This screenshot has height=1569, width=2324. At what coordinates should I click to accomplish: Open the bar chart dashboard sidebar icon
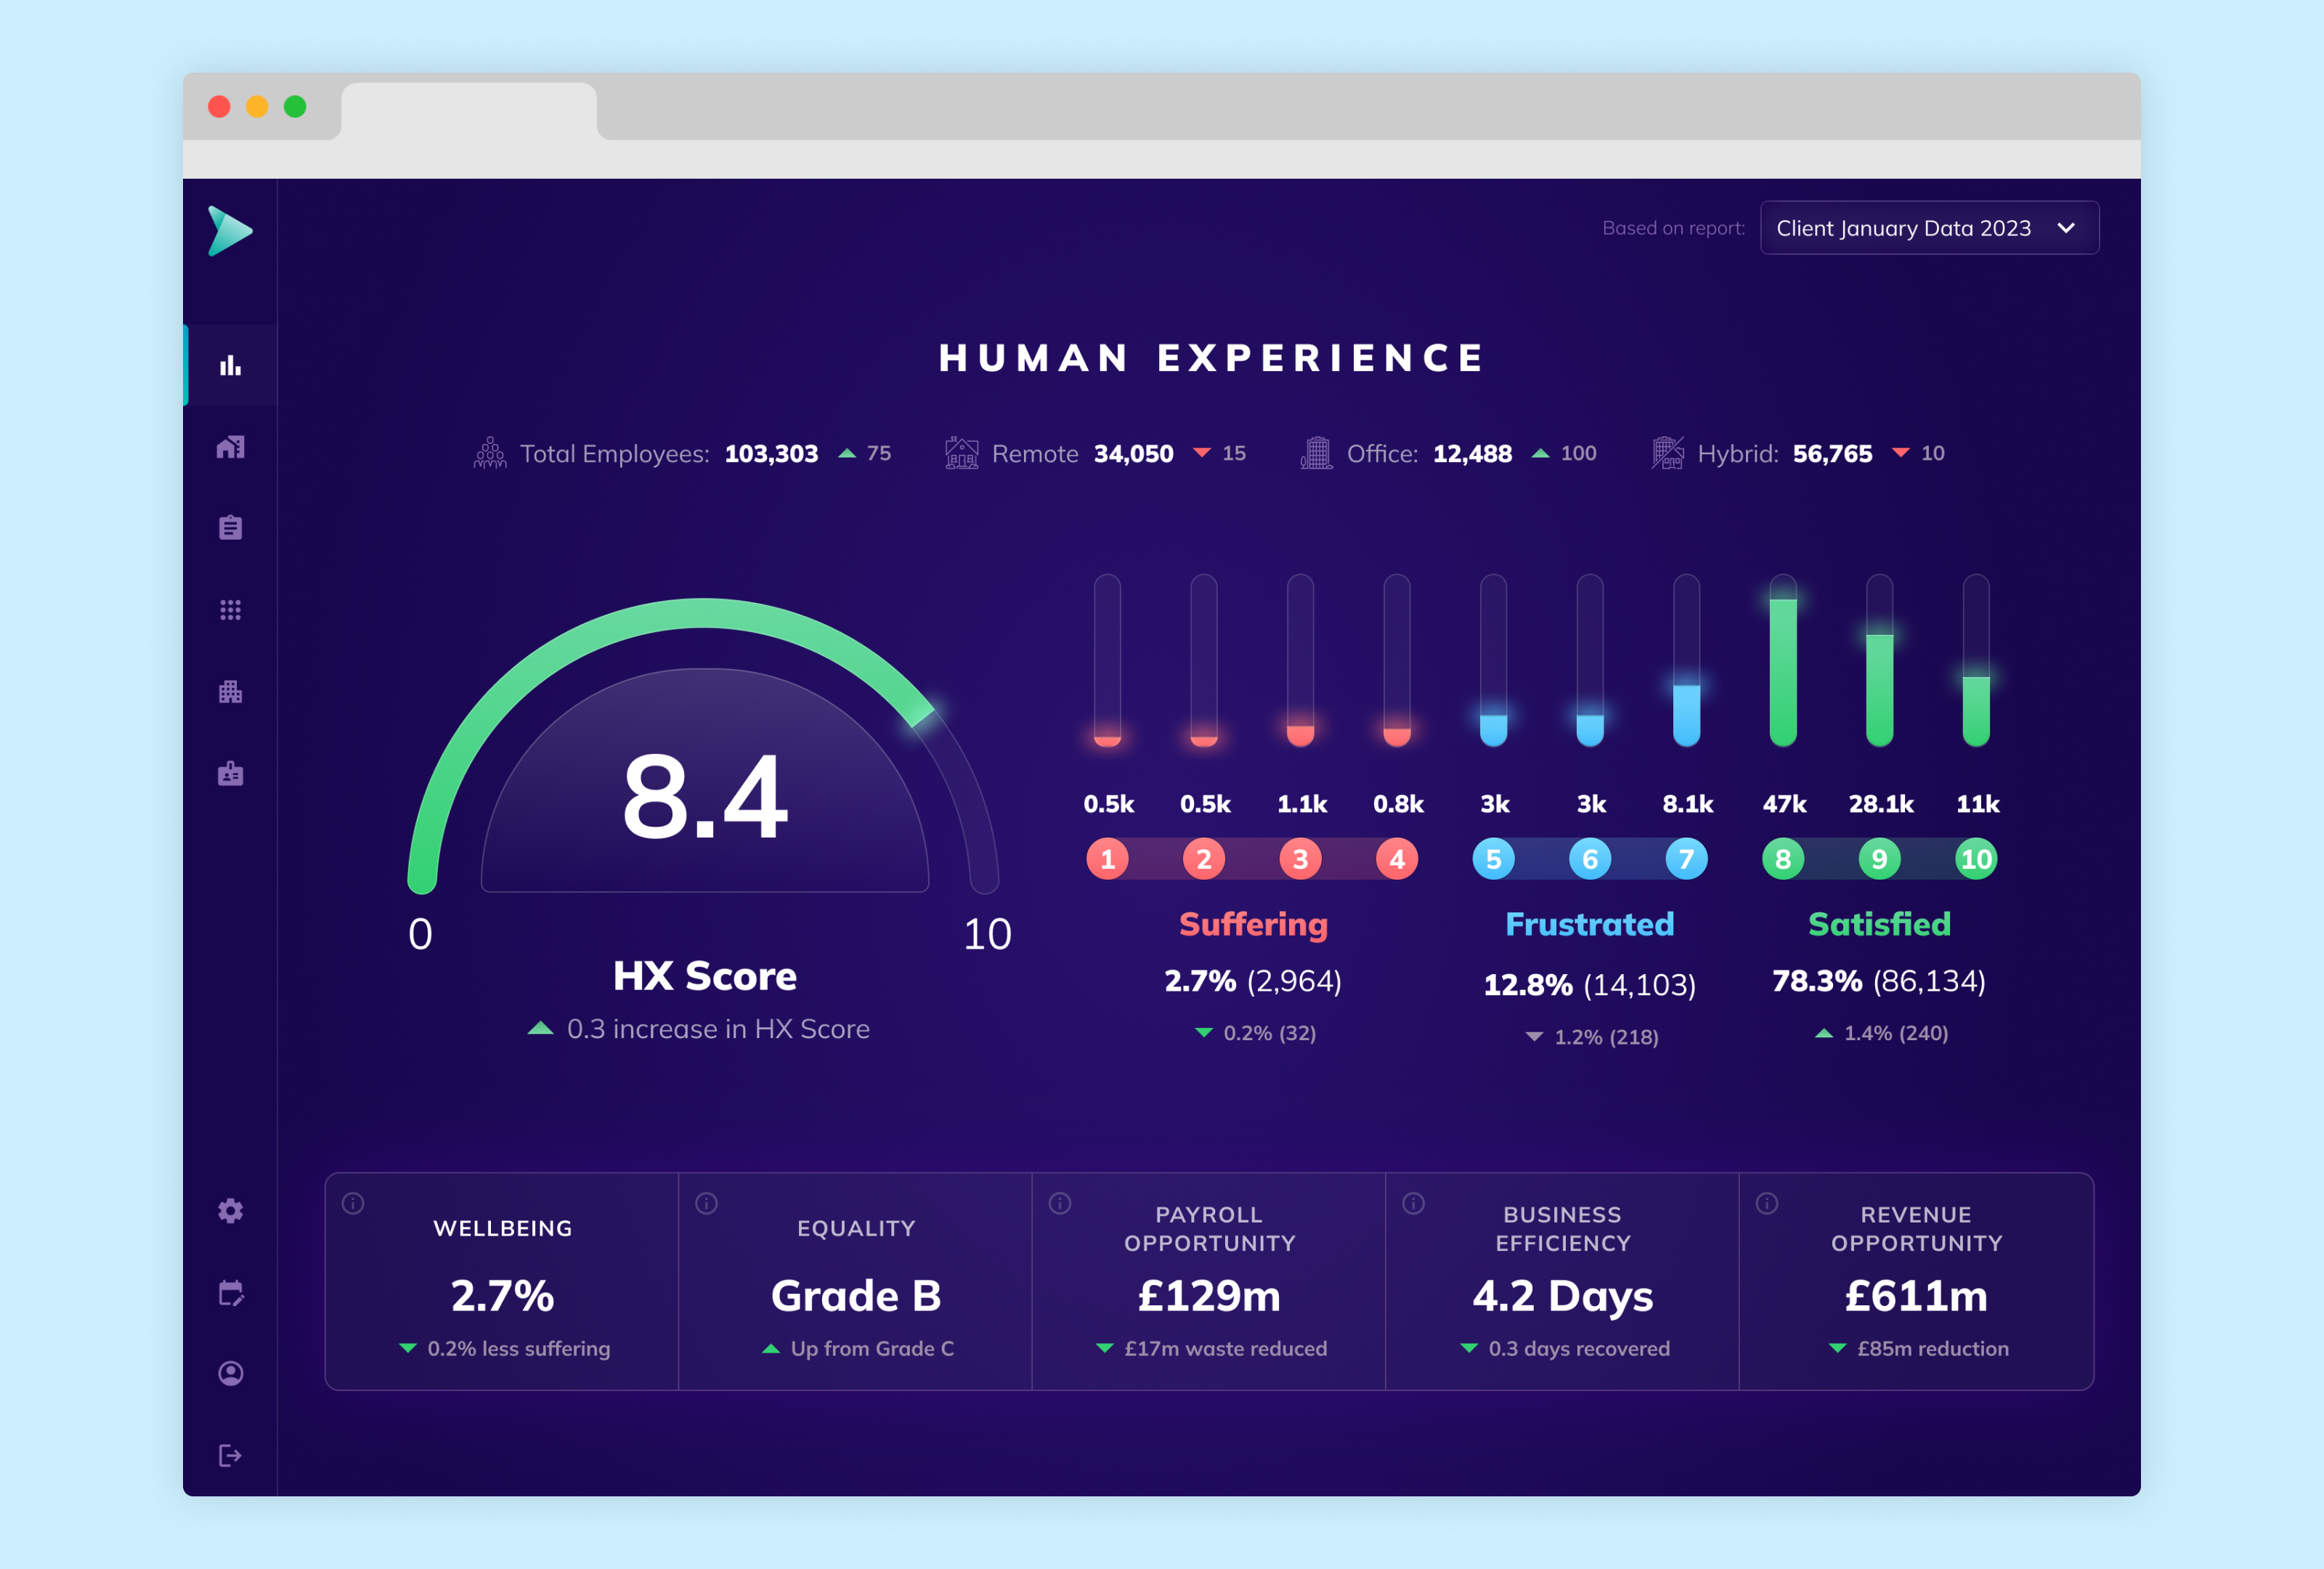231,366
